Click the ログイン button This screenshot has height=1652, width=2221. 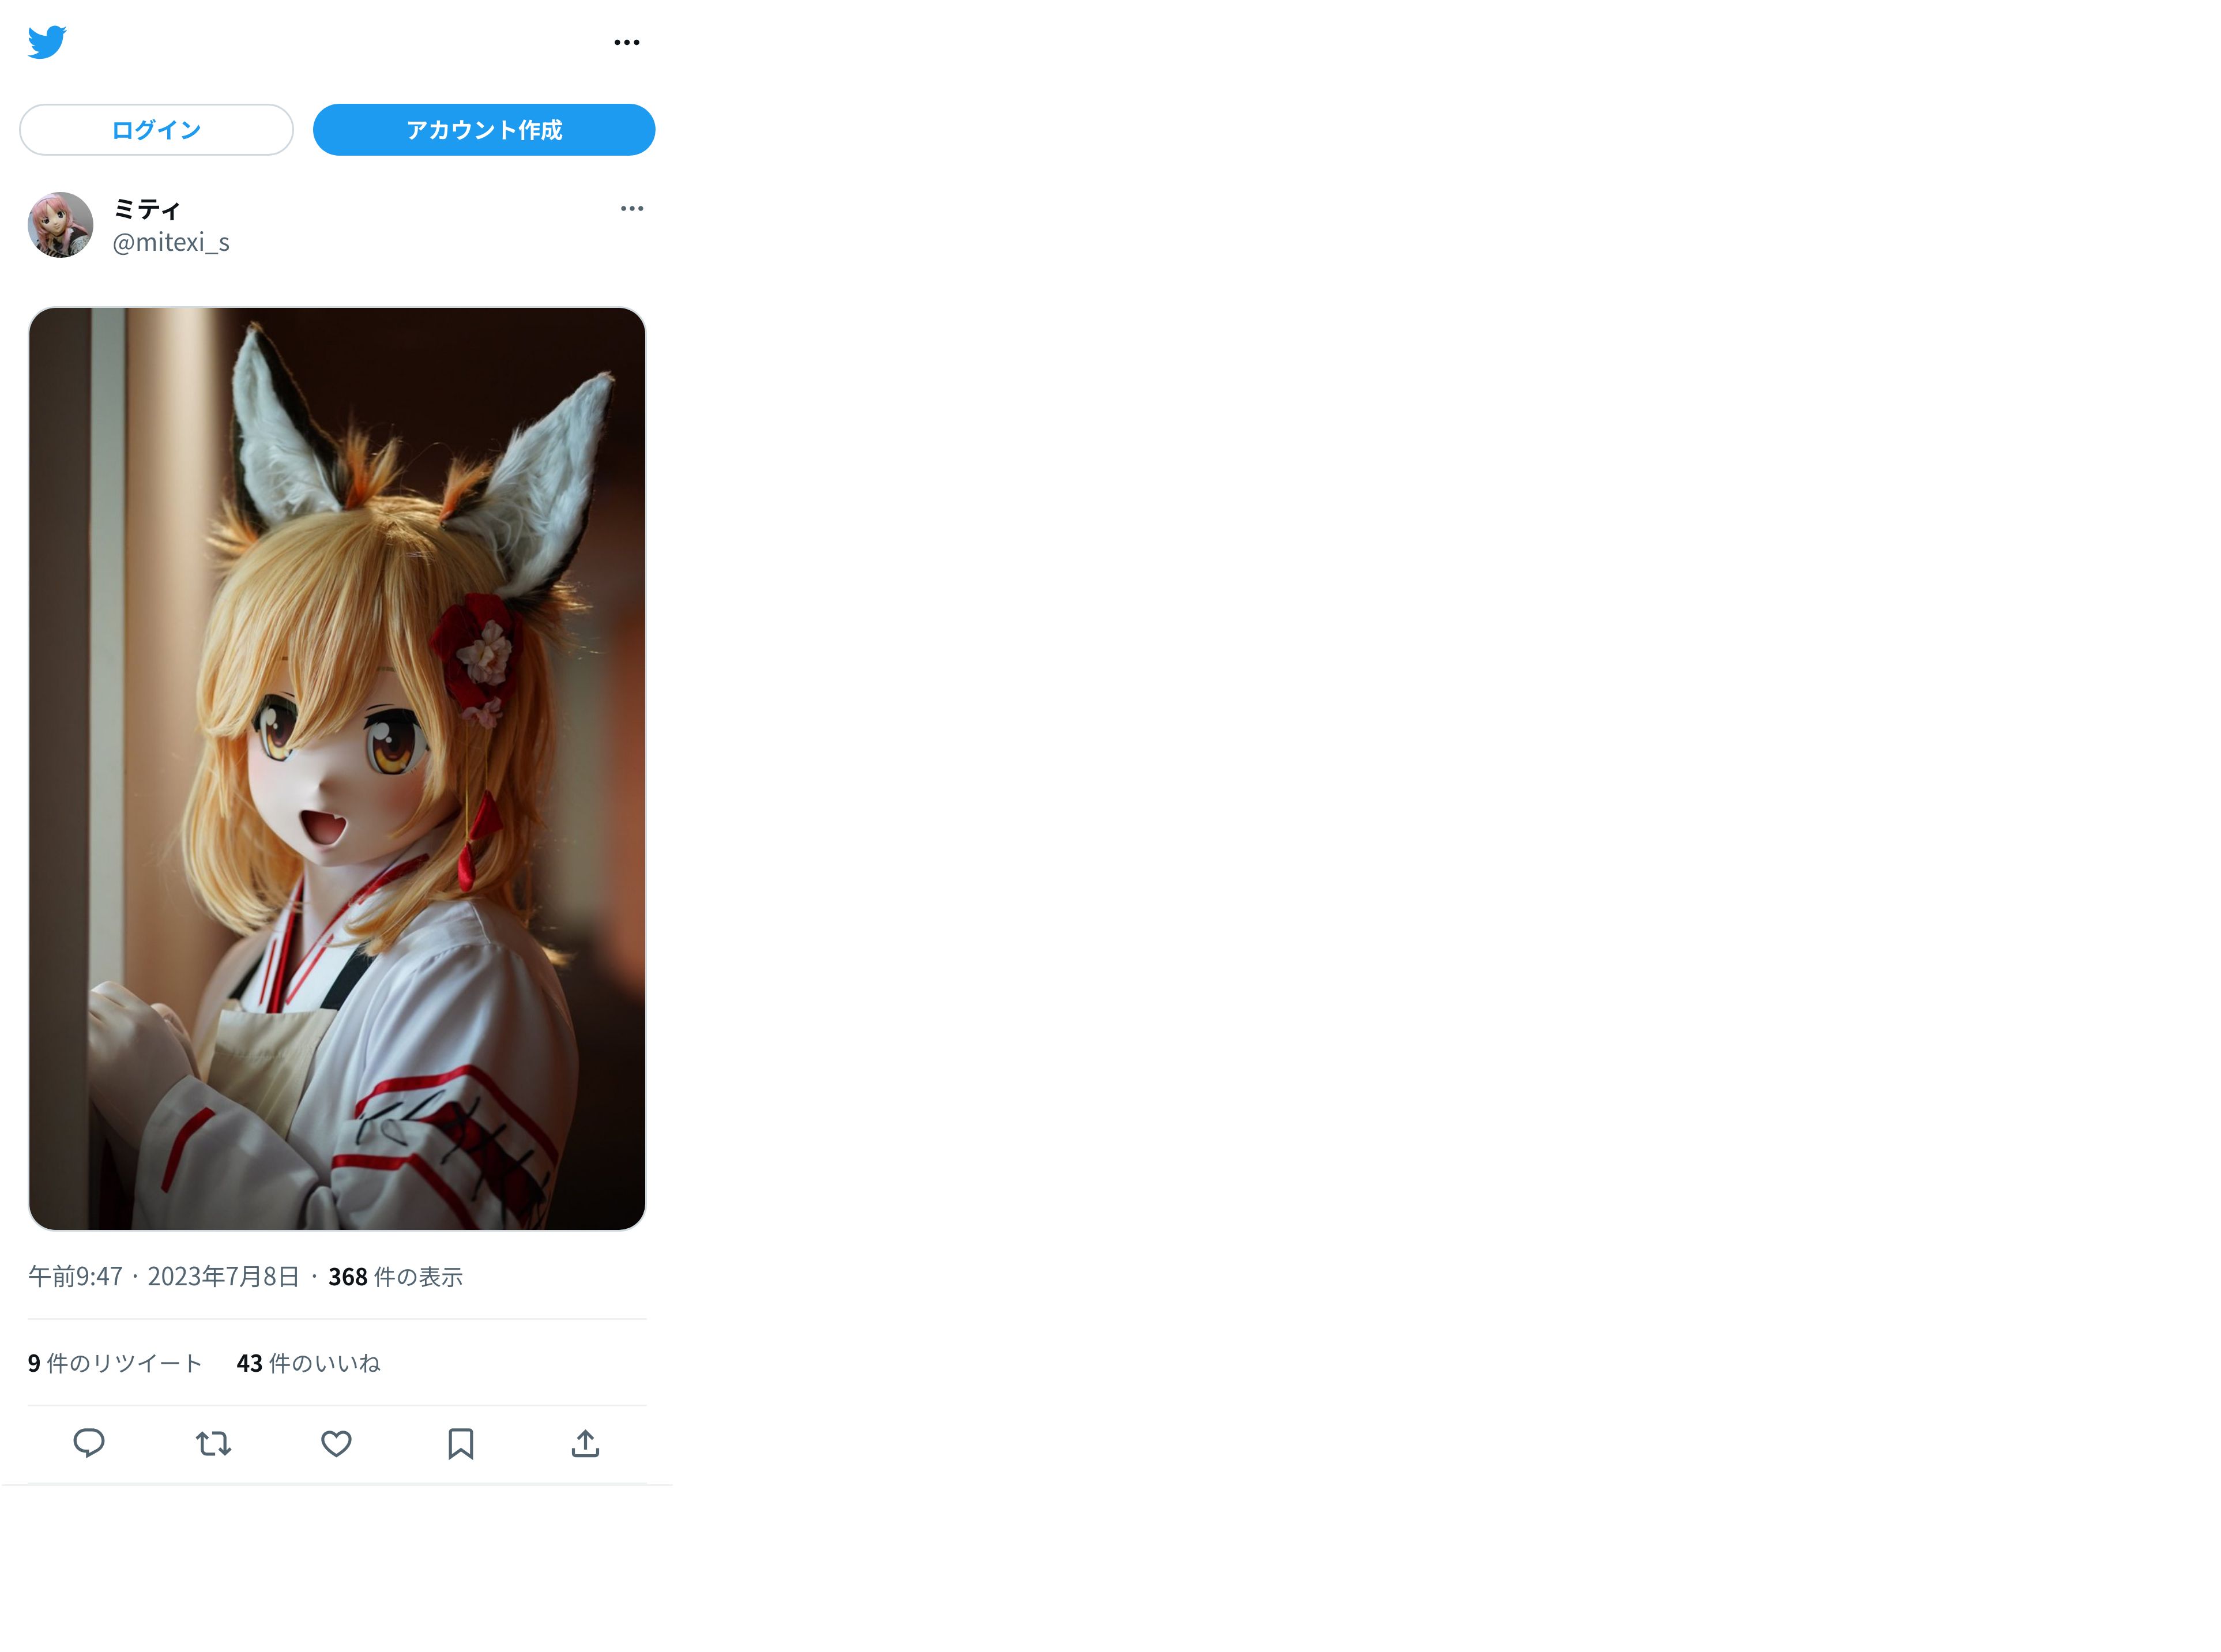coord(157,130)
